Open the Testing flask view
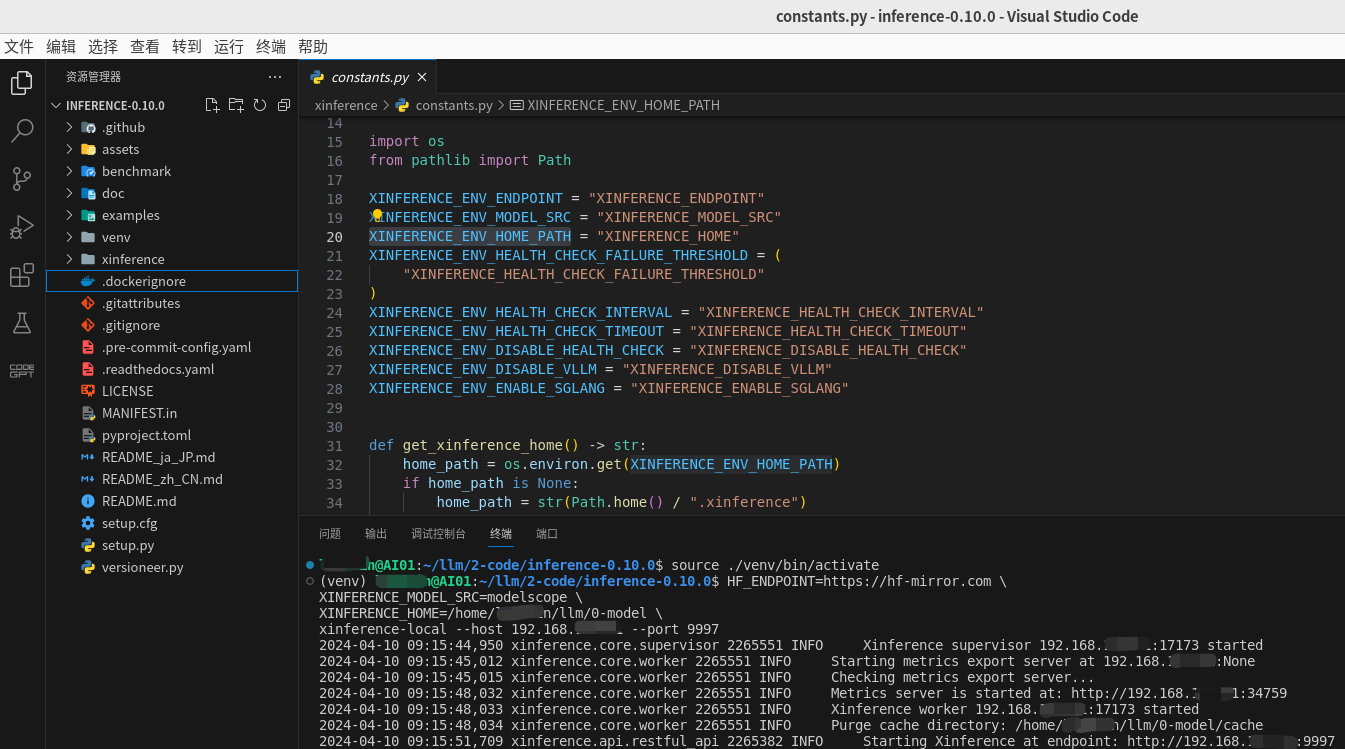Image resolution: width=1345 pixels, height=749 pixels. pos(22,323)
